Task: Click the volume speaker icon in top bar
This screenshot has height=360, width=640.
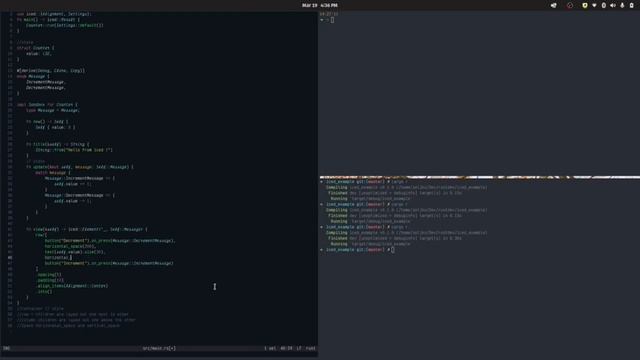Action: [x=613, y=5]
